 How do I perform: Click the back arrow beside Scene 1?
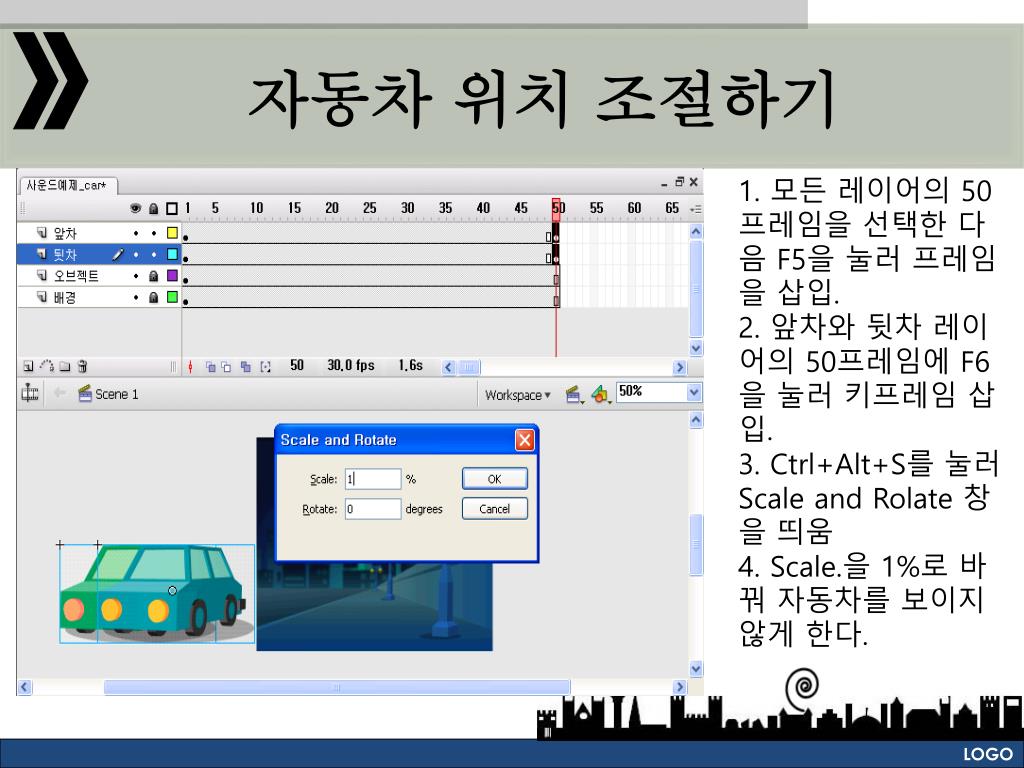pos(59,393)
